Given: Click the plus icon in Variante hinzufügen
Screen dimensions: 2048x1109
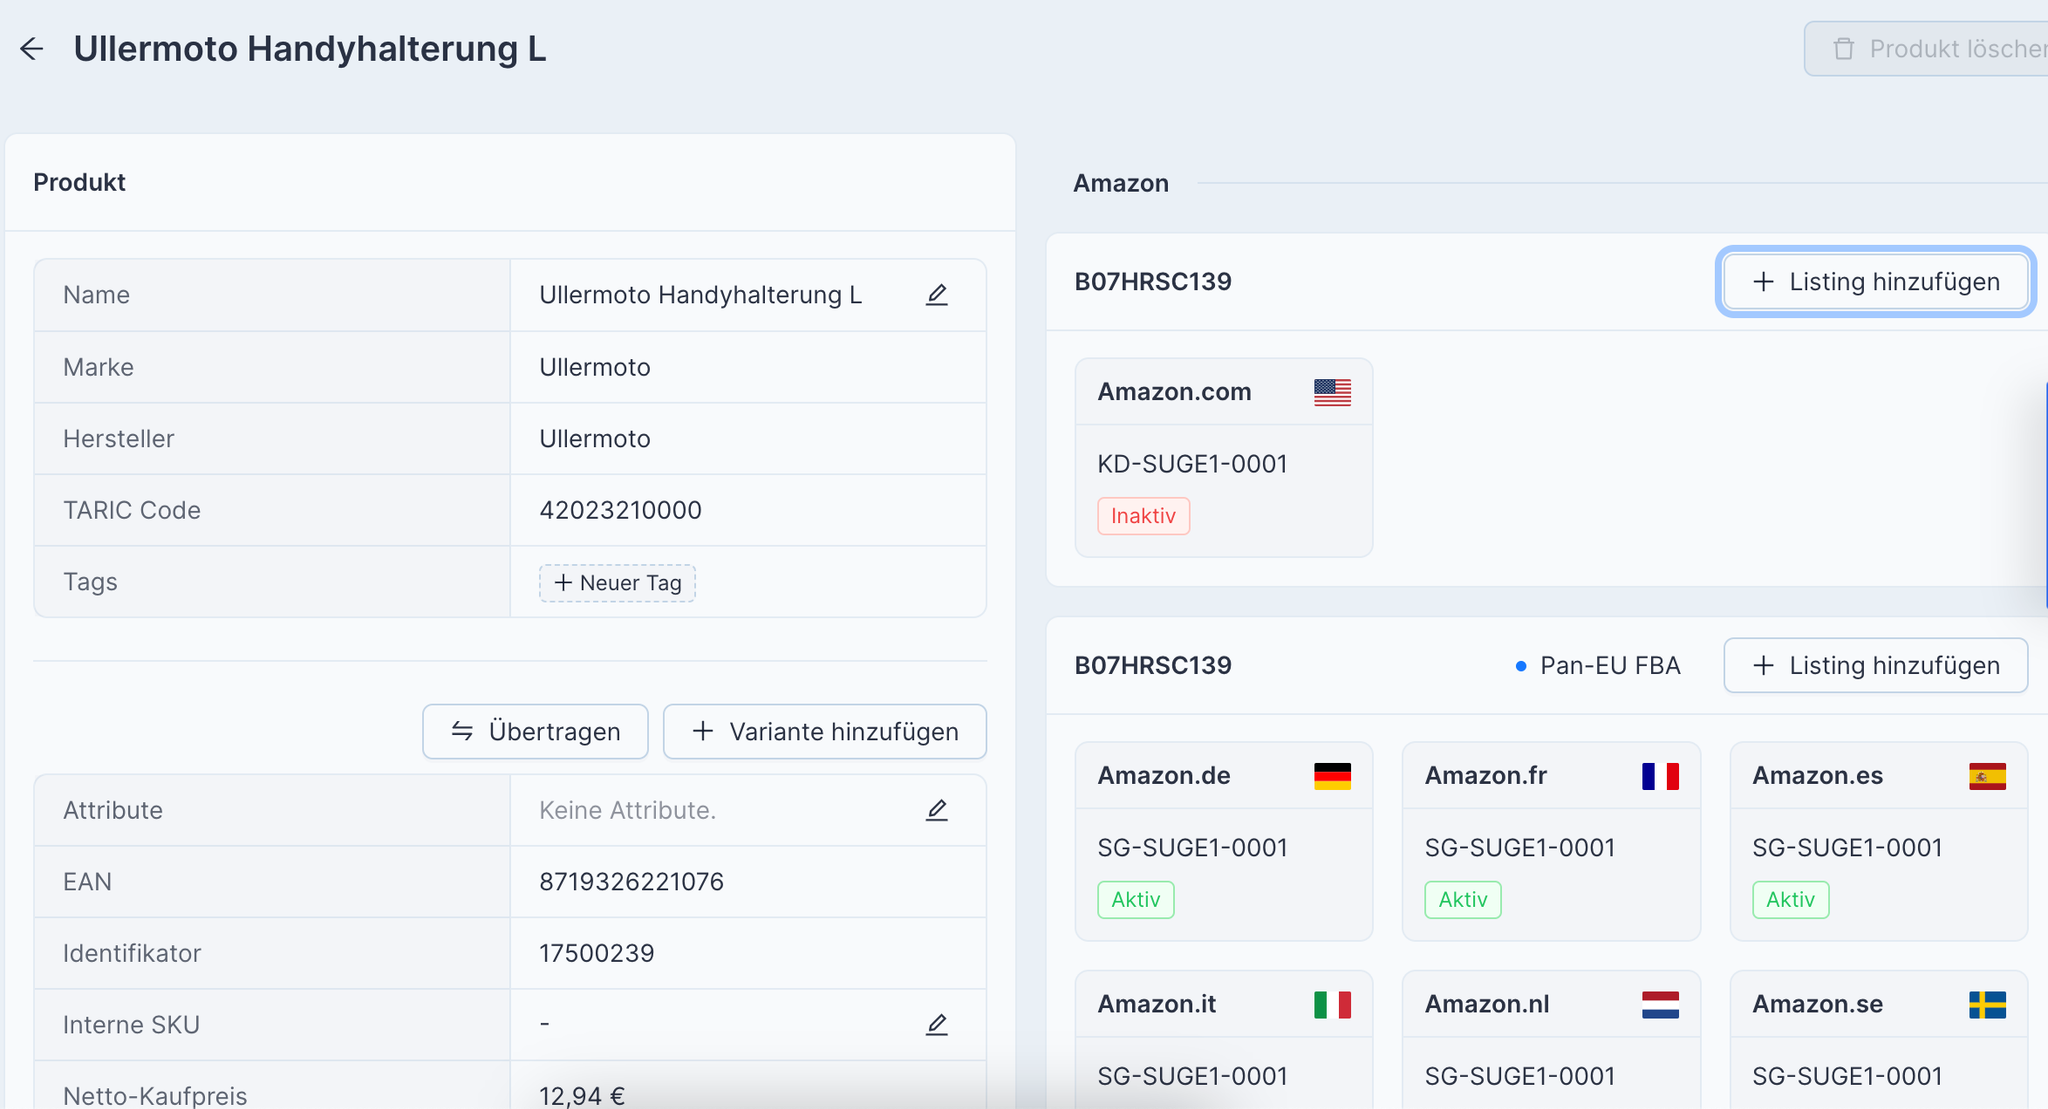Looking at the screenshot, I should pos(703,732).
